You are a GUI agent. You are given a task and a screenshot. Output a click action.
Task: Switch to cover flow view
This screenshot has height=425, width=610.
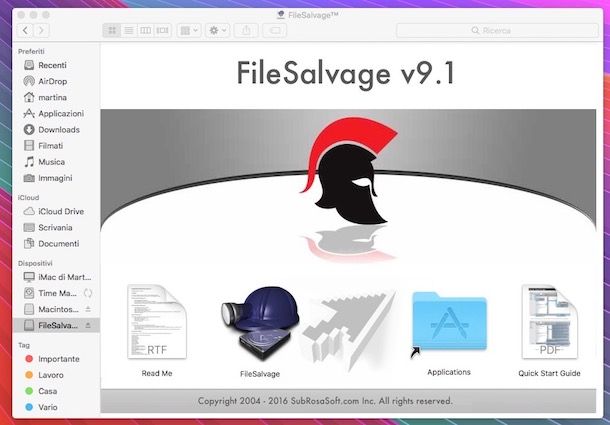(x=162, y=30)
